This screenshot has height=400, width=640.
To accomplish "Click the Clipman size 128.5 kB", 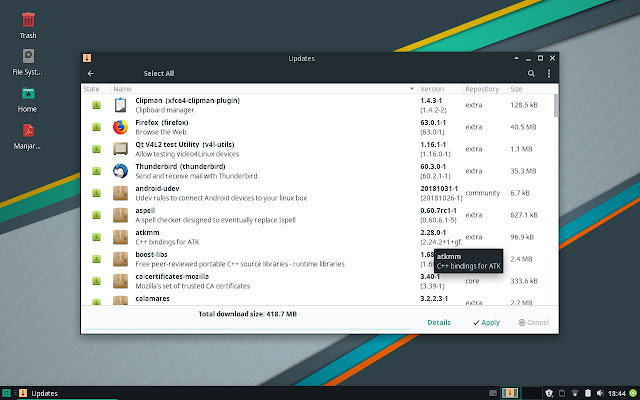I will click(x=524, y=105).
